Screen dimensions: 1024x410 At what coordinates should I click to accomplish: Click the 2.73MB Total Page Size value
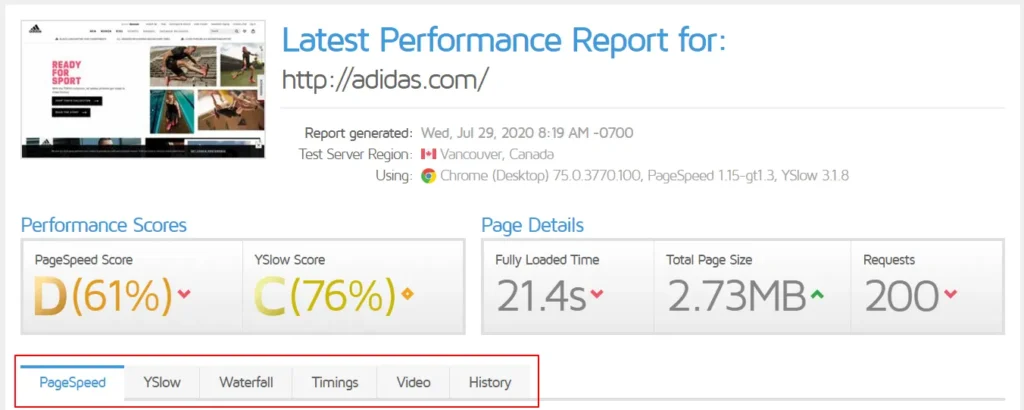[x=736, y=296]
